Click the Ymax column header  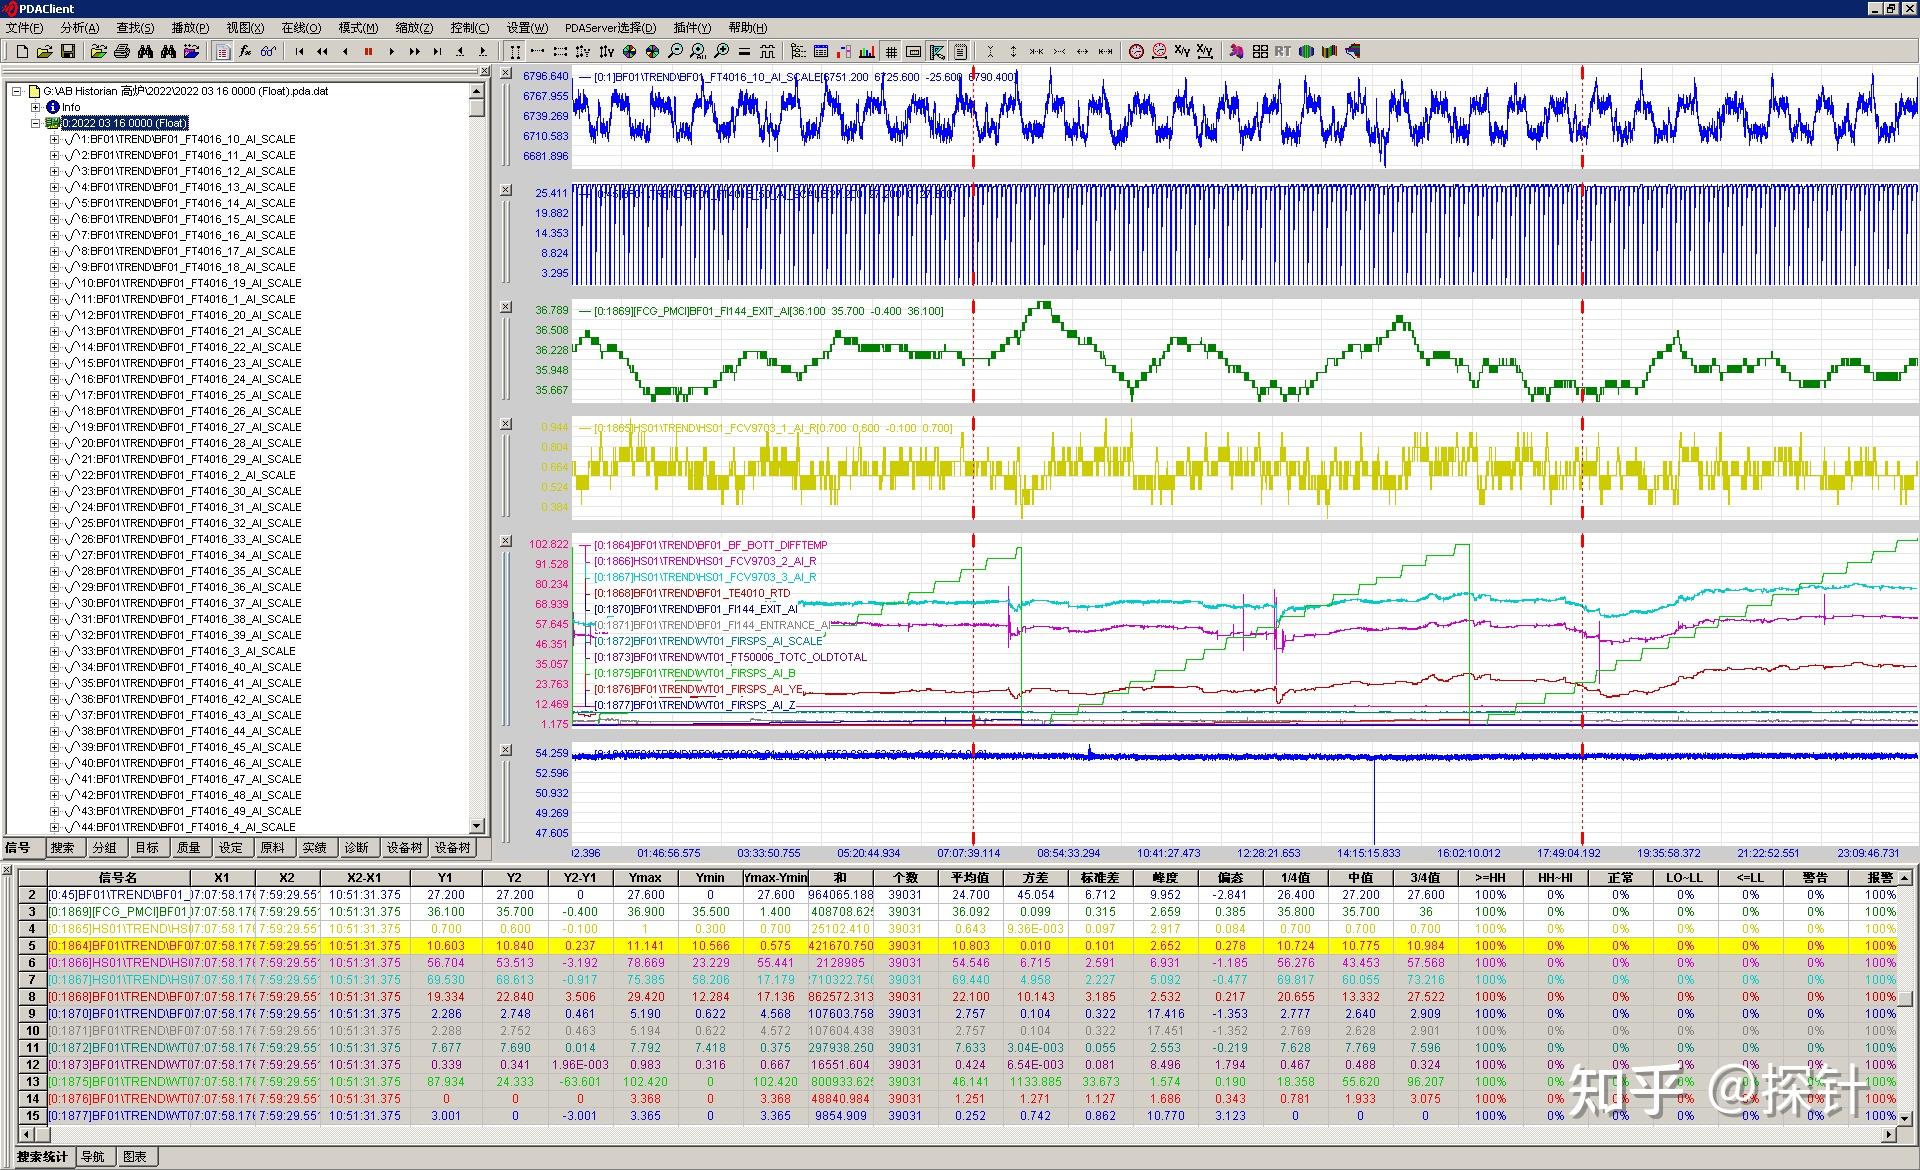645,877
